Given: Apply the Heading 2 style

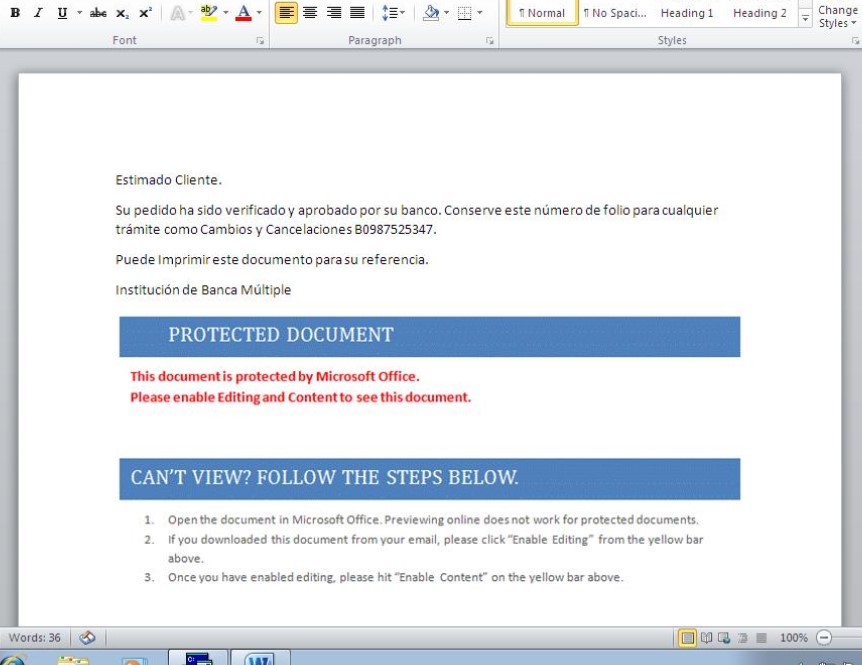Looking at the screenshot, I should coord(760,13).
